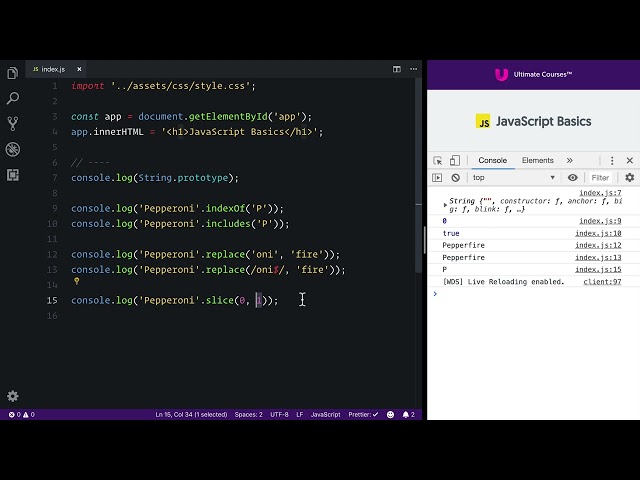This screenshot has height=480, width=640.
Task: Switch to the Elements tab
Action: click(538, 160)
